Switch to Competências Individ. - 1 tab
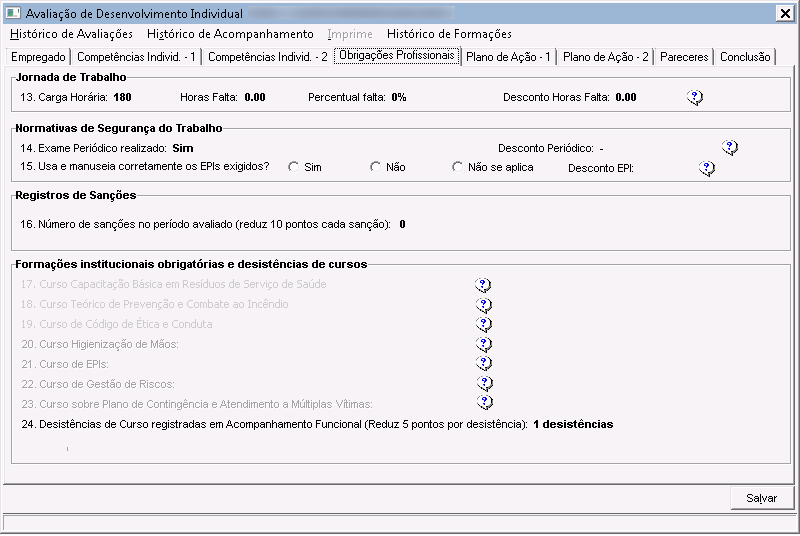Viewport: 800px width, 536px height. [136, 57]
